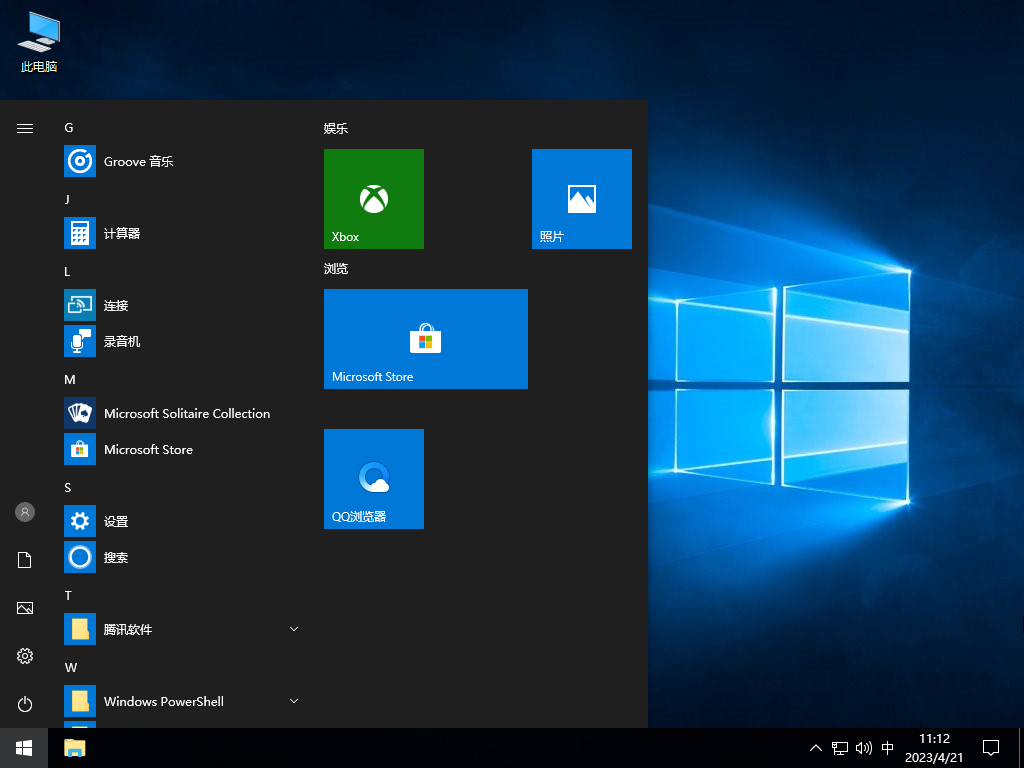Open the 照片 tile
Screen dimensions: 1024x768
[581, 198]
